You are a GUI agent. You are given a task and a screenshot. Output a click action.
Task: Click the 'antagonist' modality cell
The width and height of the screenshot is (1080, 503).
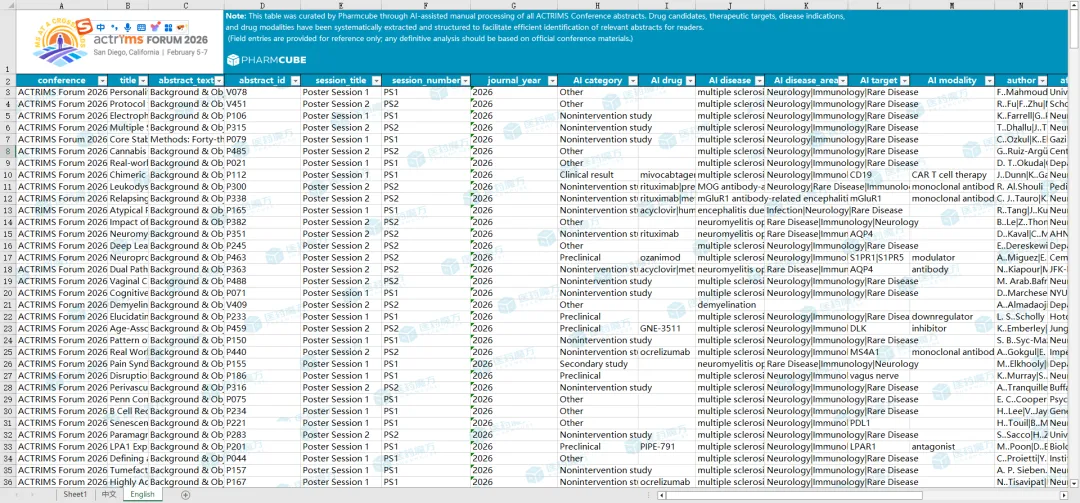(x=952, y=446)
